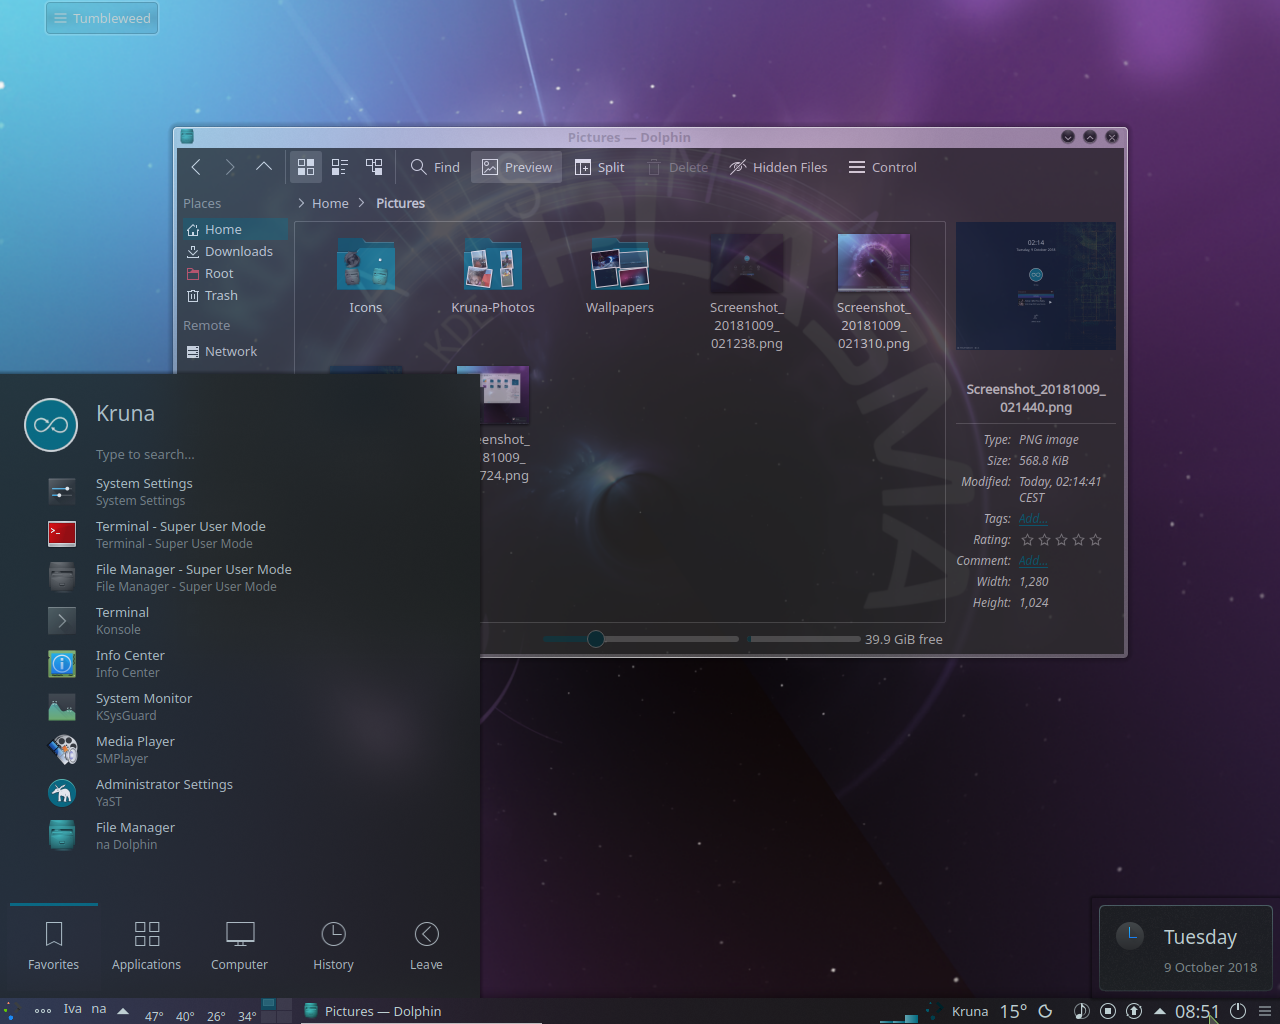Viewport: 1280px width, 1024px height.
Task: Select Screenshot_20181009_021310.png thumbnail
Action: coord(874,264)
